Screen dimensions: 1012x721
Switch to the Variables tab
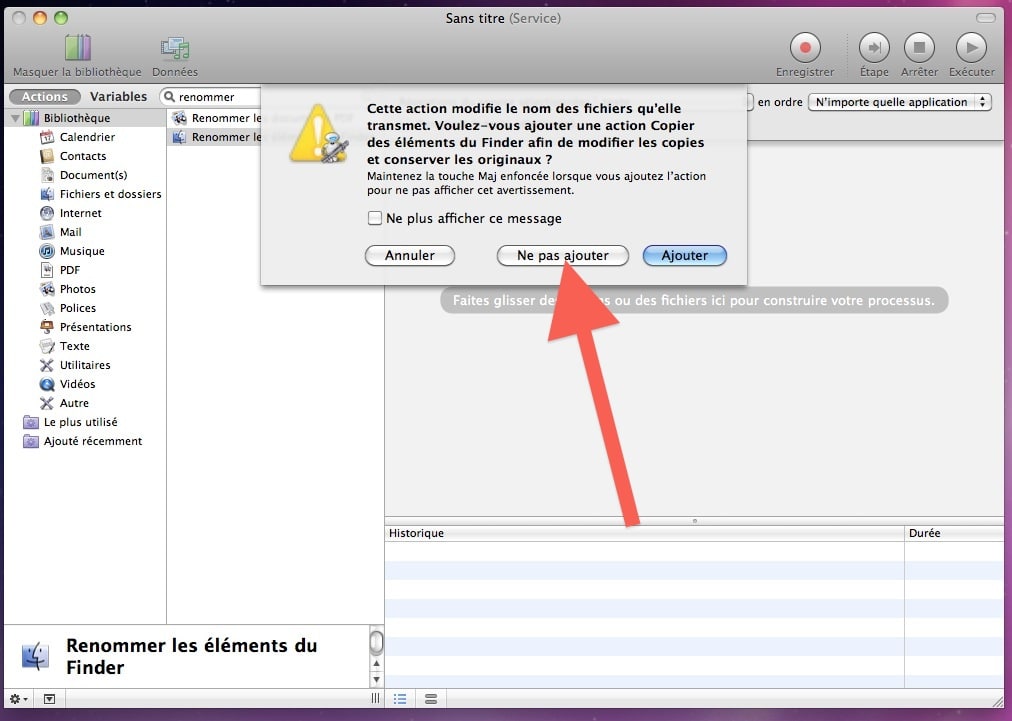(119, 96)
